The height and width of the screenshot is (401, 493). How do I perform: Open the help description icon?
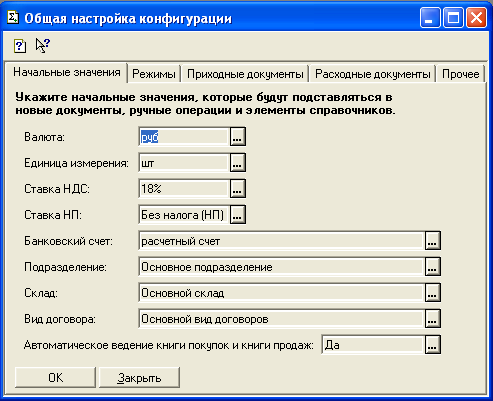pos(20,46)
